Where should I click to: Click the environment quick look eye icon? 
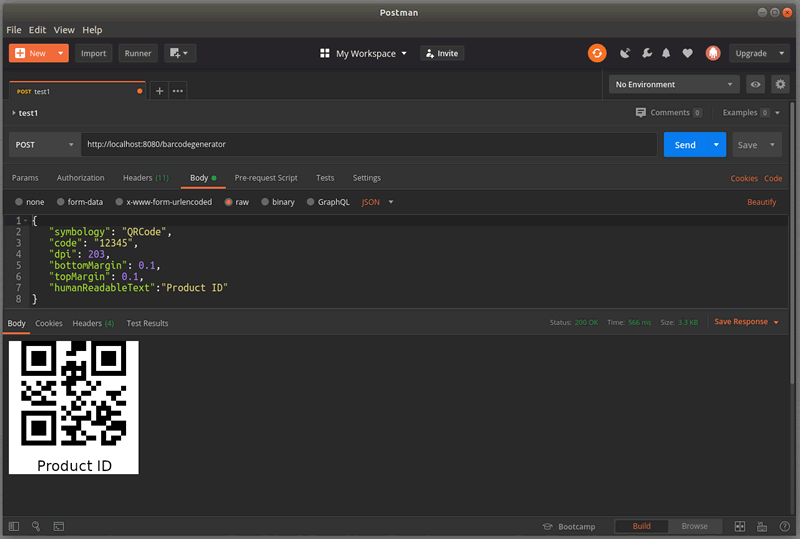[755, 84]
